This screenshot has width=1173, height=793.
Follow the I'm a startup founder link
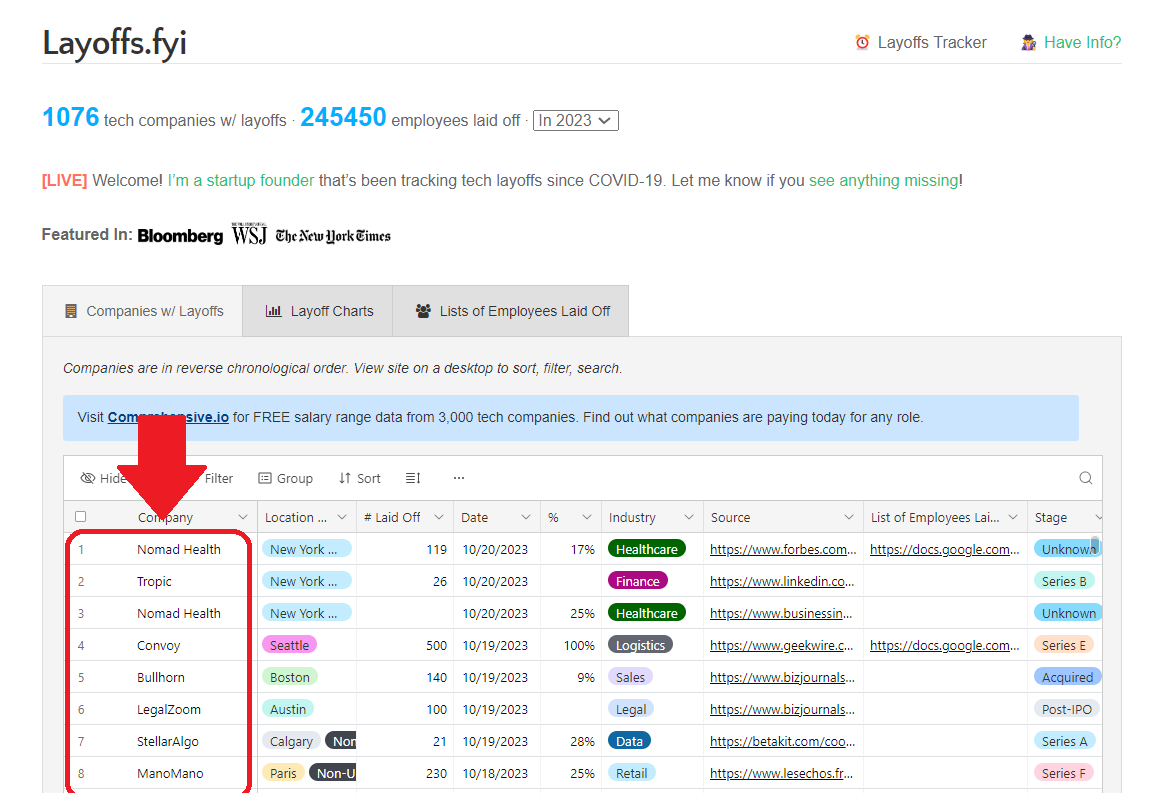tap(241, 180)
